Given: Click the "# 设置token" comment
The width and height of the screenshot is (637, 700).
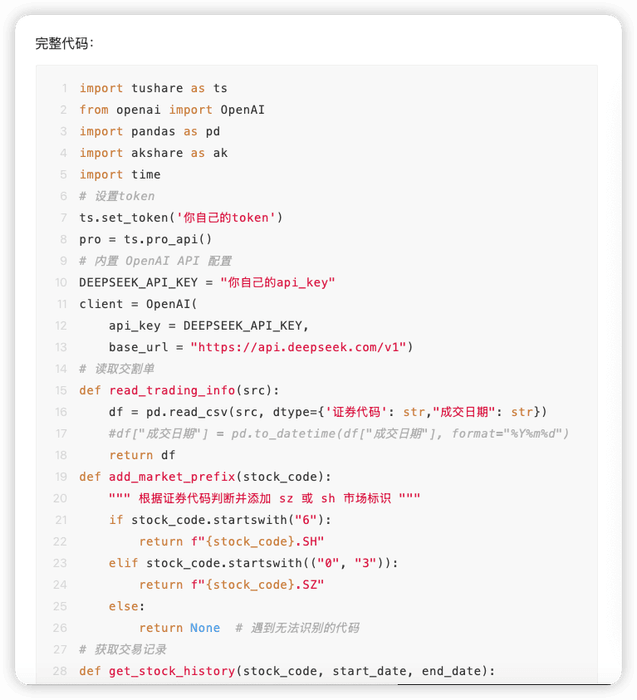Looking at the screenshot, I should (117, 196).
